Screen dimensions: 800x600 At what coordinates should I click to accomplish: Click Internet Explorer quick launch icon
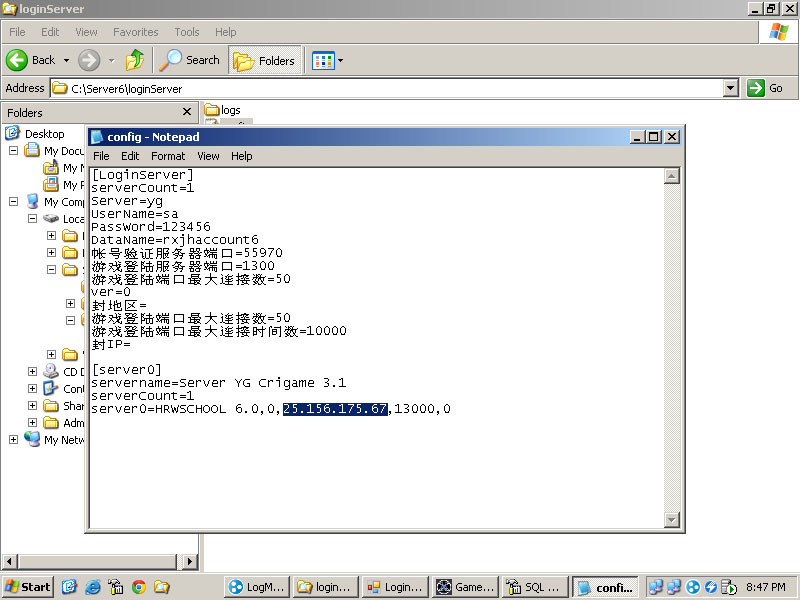92,587
